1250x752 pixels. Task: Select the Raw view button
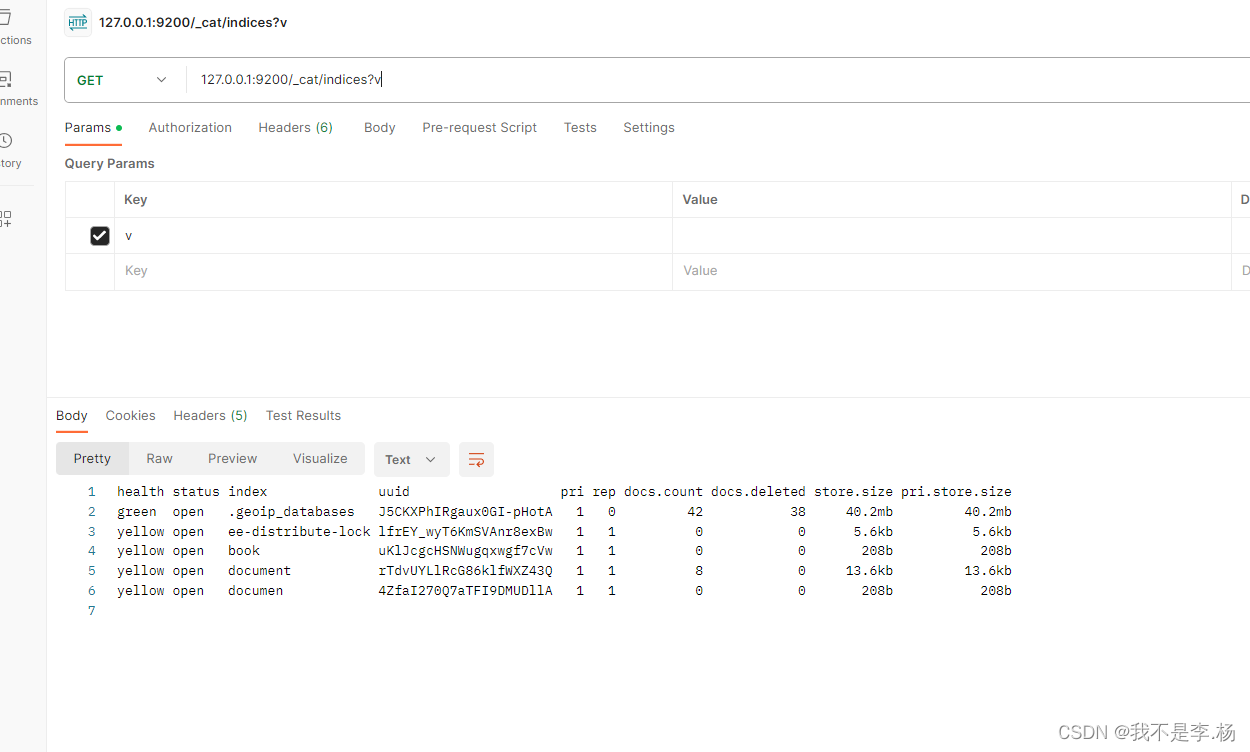coord(160,459)
